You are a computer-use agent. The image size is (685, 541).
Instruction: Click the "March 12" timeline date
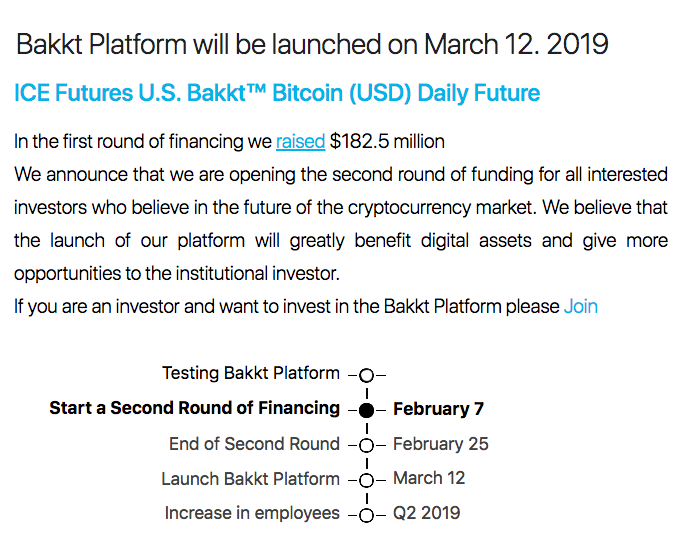[x=428, y=478]
